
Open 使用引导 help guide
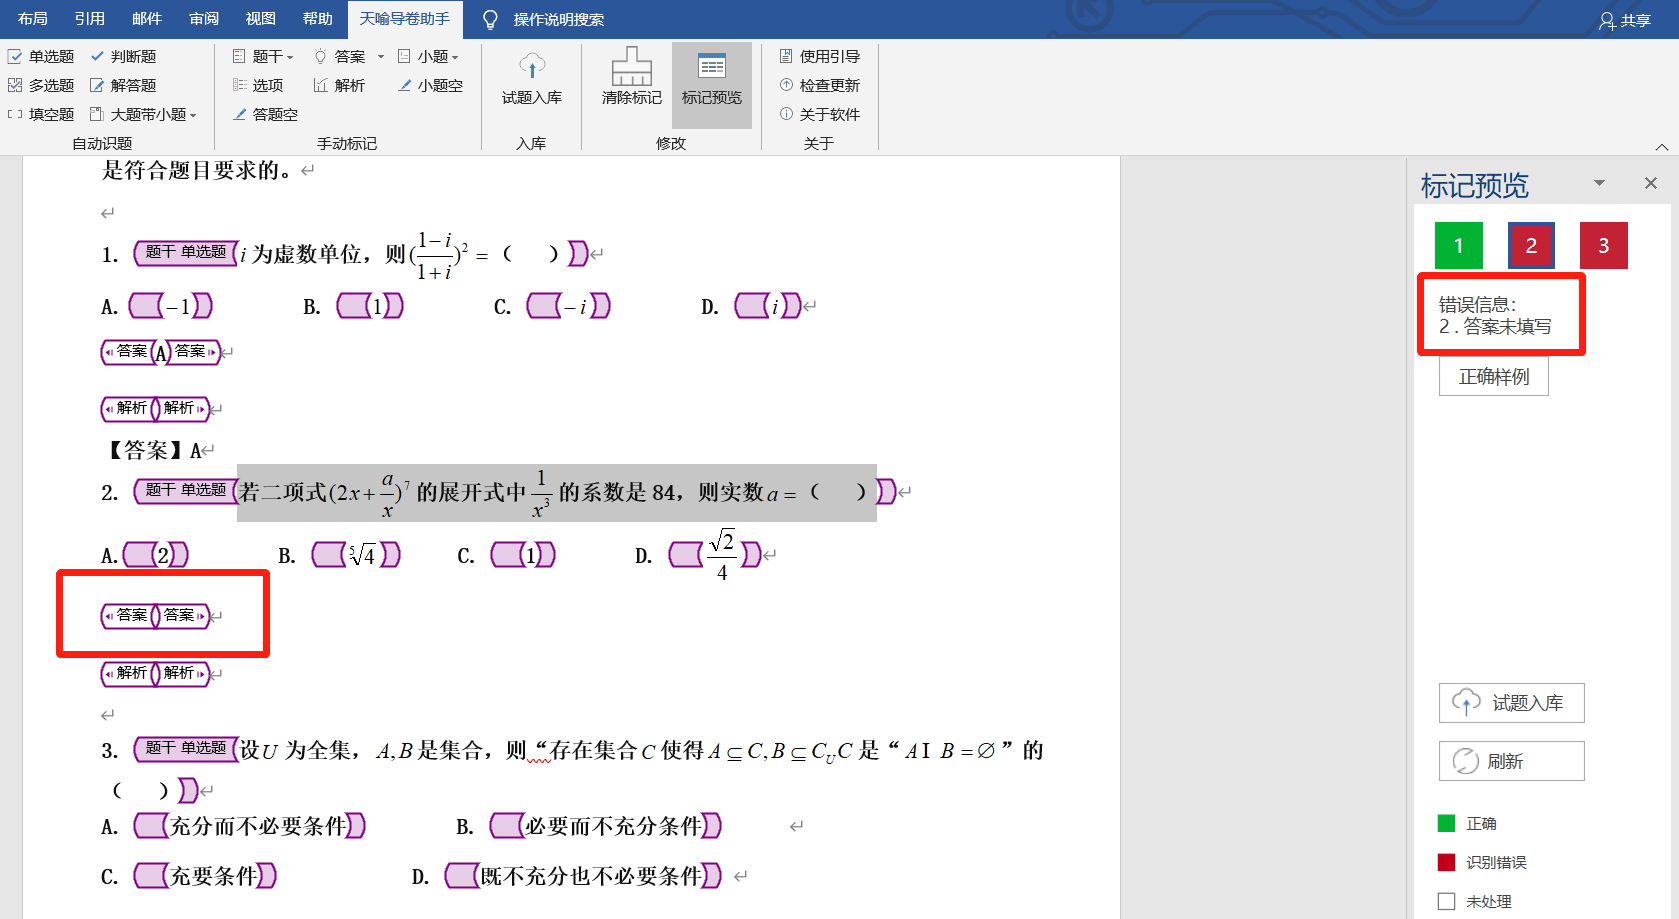(820, 57)
